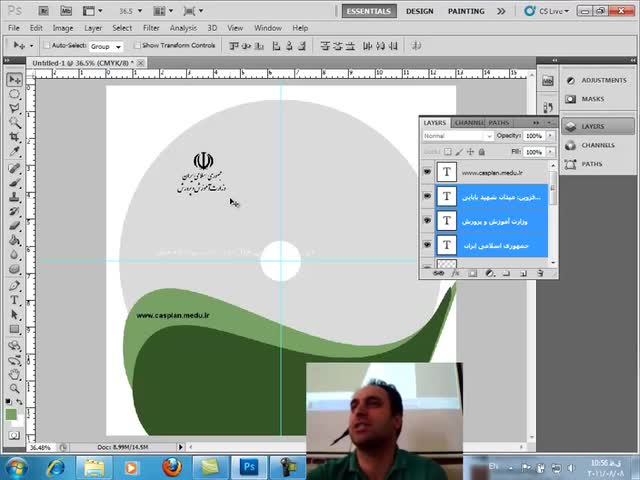Screen dimensions: 640x480
Task: Select the History Brush tool
Action: (x=14, y=211)
